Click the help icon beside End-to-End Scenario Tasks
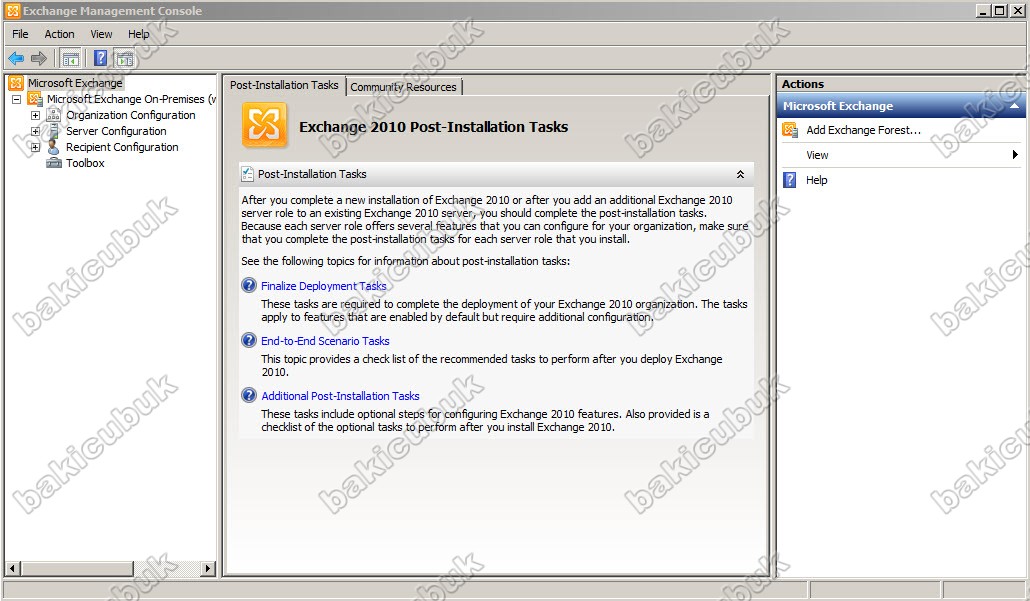The height and width of the screenshot is (601, 1030). [x=249, y=340]
